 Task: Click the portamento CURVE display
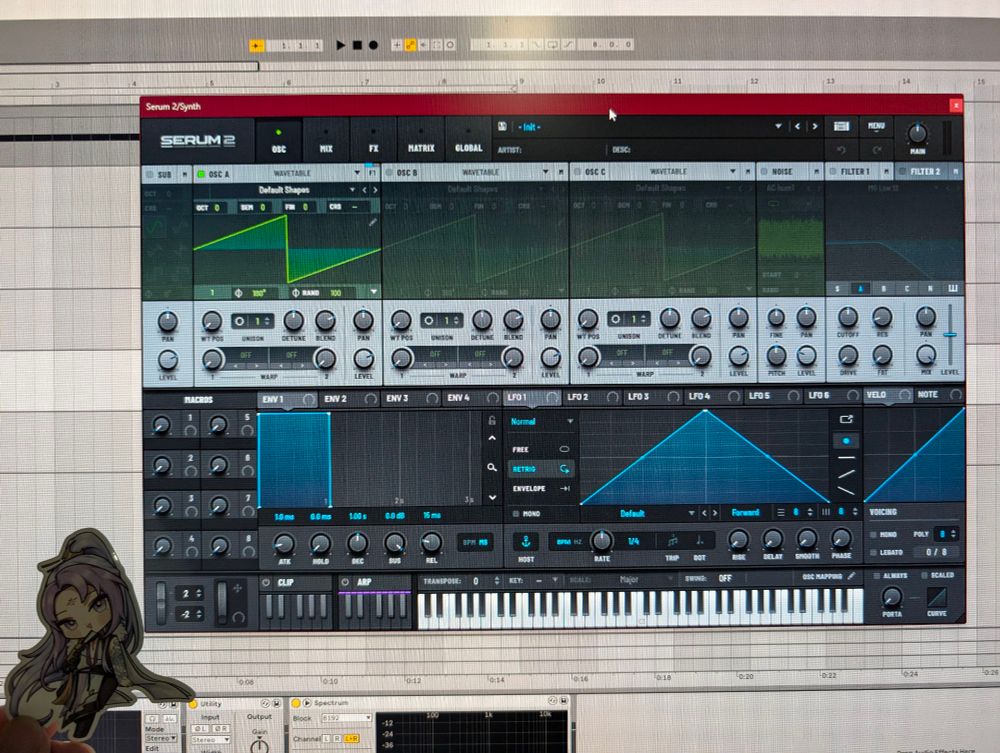[x=937, y=597]
